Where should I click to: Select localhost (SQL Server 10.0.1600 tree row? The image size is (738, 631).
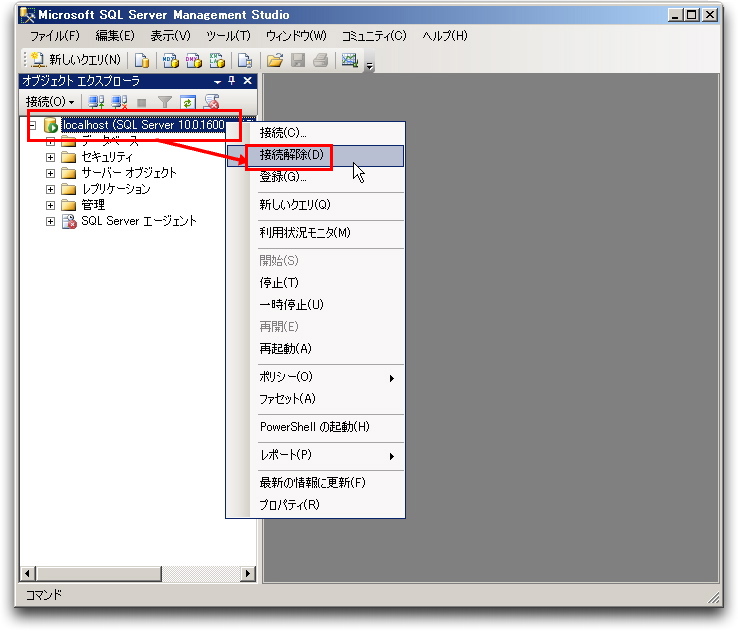pyautogui.click(x=144, y=125)
